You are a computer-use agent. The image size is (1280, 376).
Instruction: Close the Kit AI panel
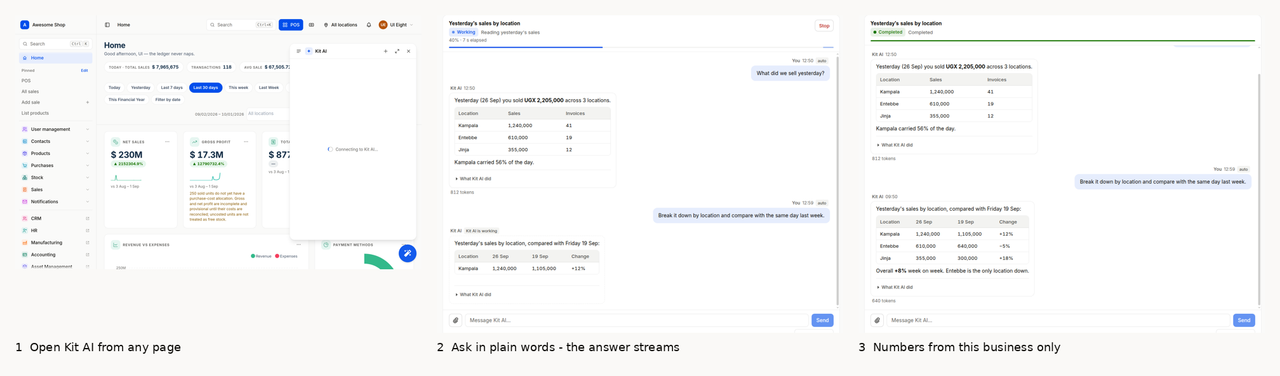408,51
